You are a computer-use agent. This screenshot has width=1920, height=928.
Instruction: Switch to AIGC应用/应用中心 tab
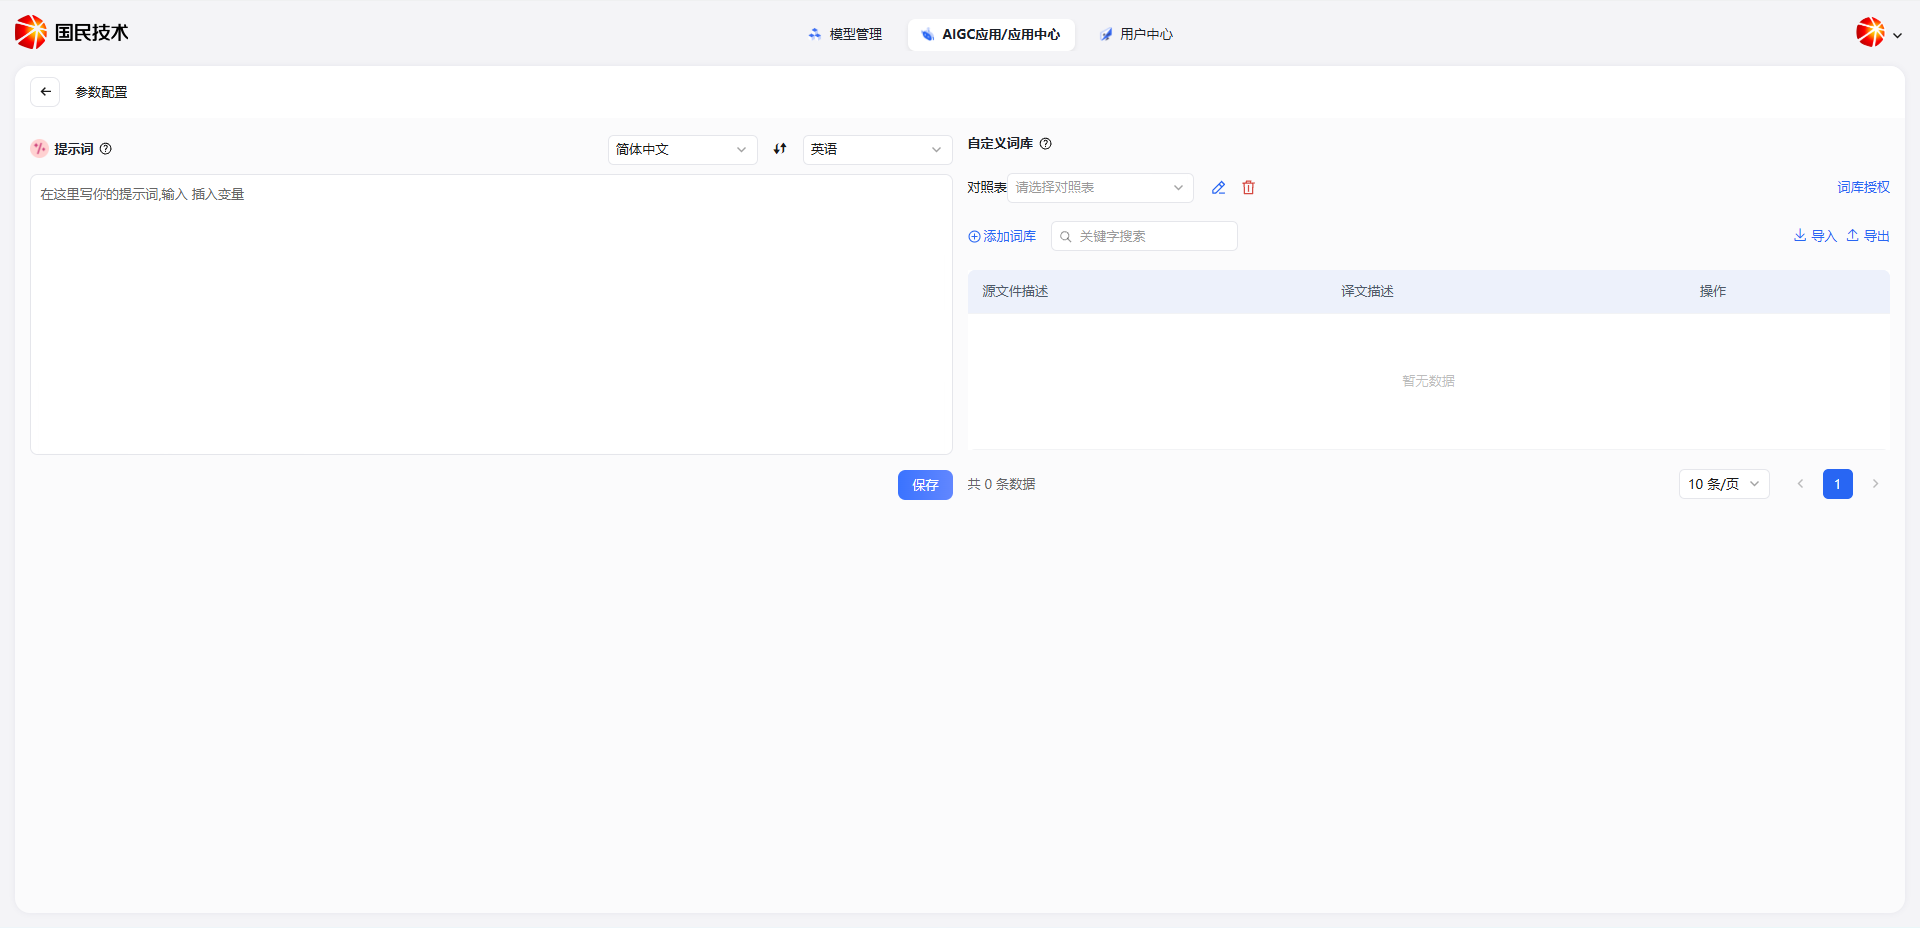click(991, 34)
